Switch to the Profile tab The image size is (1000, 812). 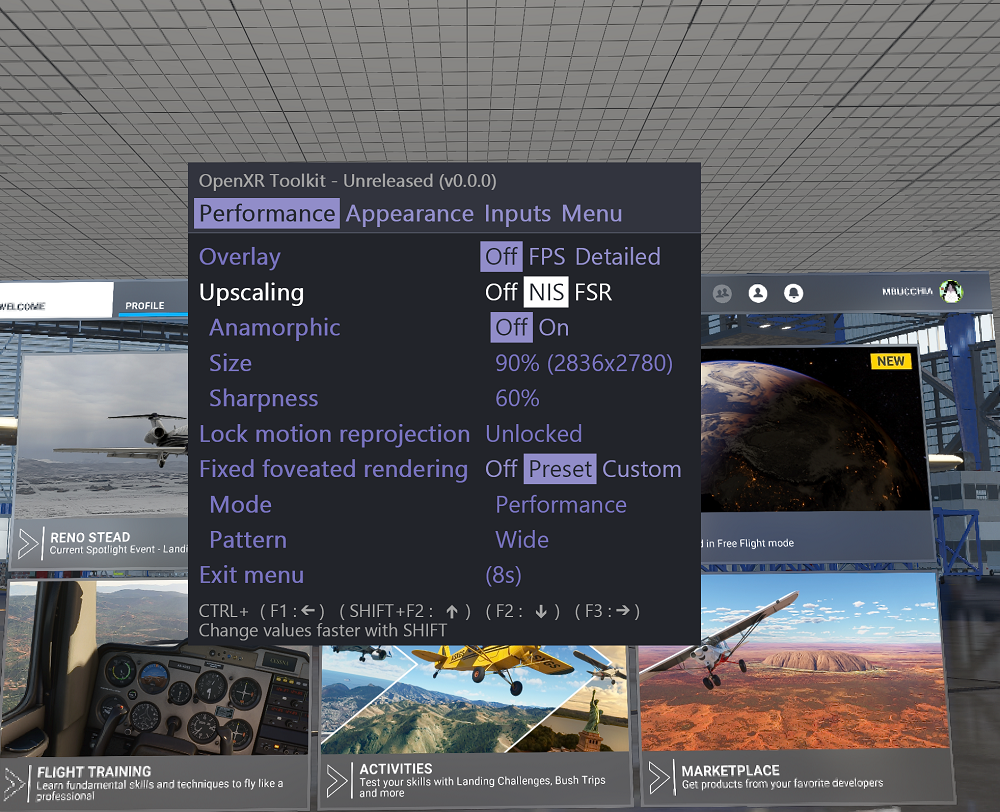(146, 305)
